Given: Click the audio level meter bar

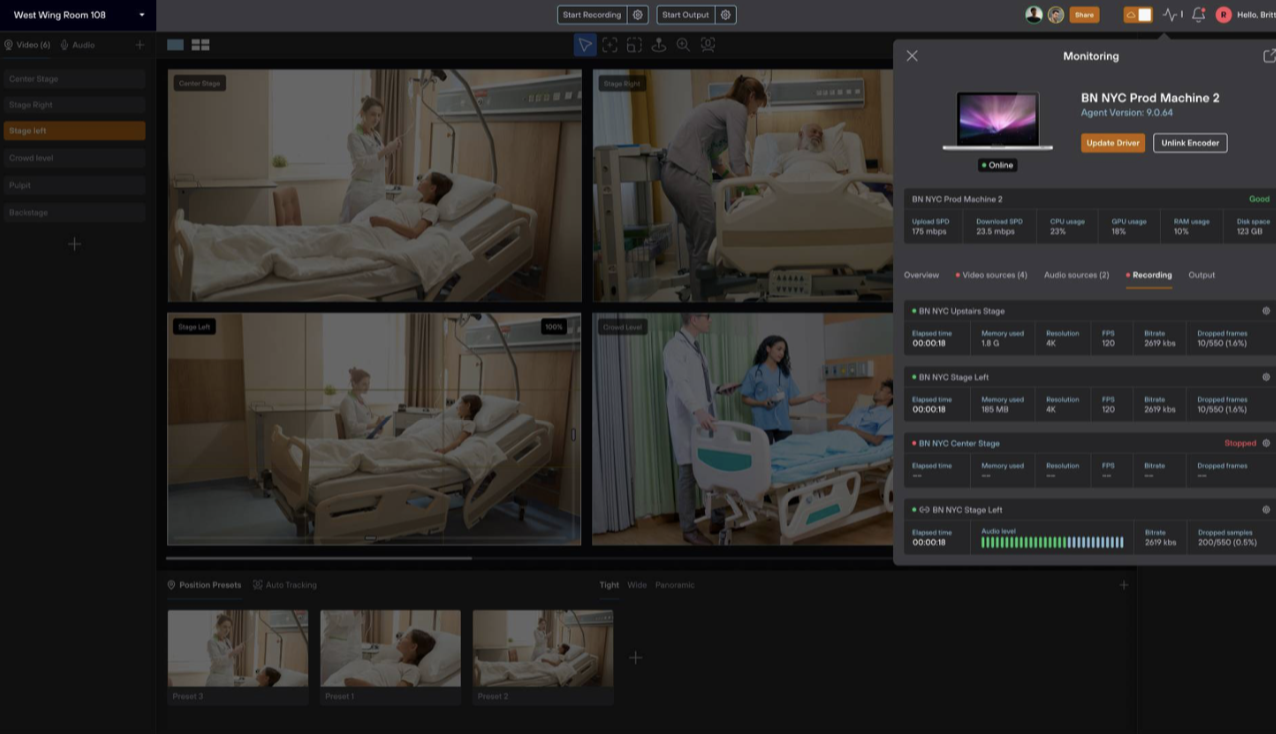Looking at the screenshot, I should [x=1052, y=543].
